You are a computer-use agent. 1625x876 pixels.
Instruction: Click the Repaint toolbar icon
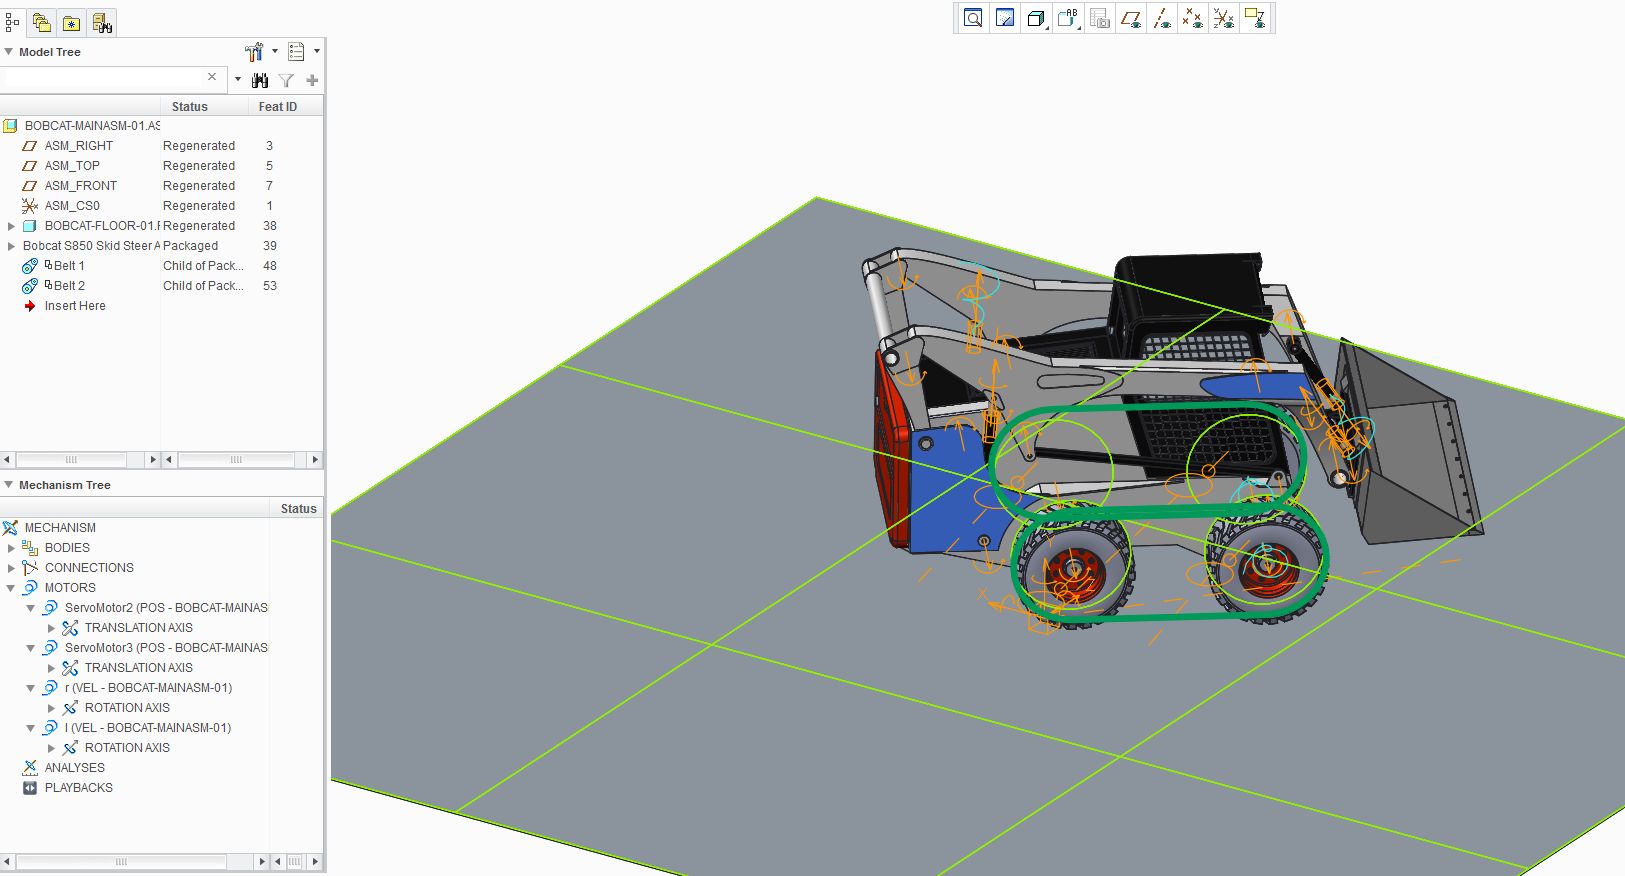(1005, 18)
